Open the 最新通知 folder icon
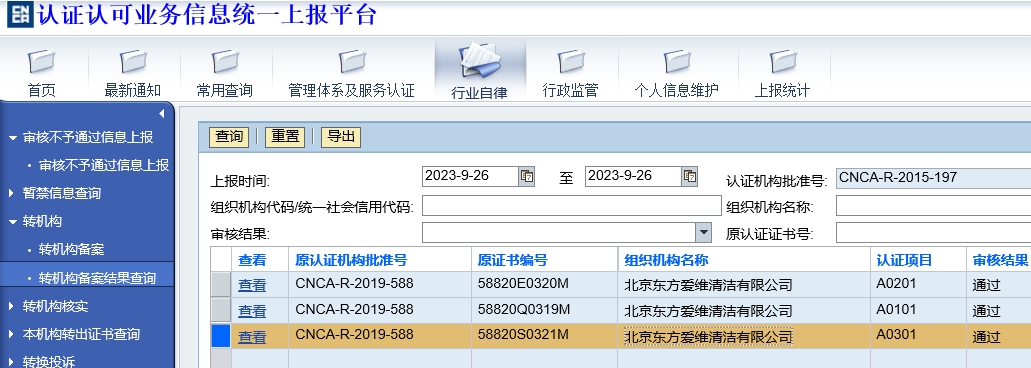The height and width of the screenshot is (368, 1031). (133, 62)
